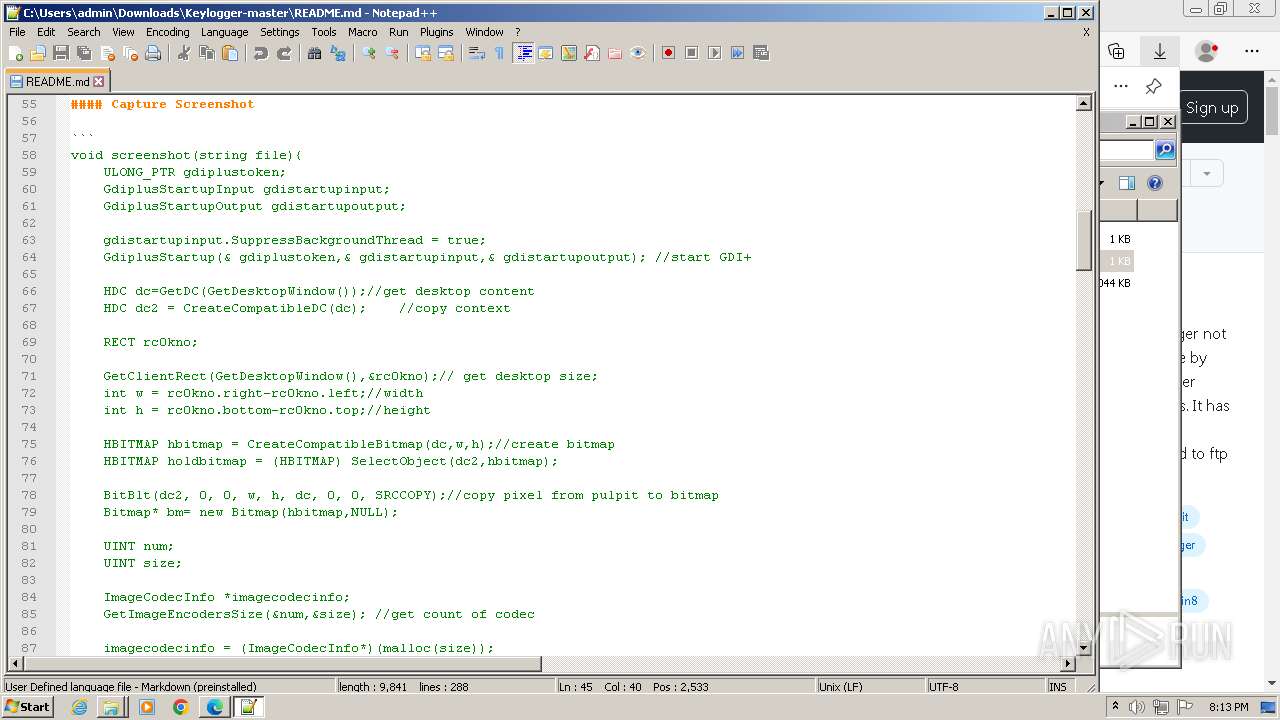Click the vertical scrollbar down arrow
The height and width of the screenshot is (720, 1280).
click(x=1084, y=647)
